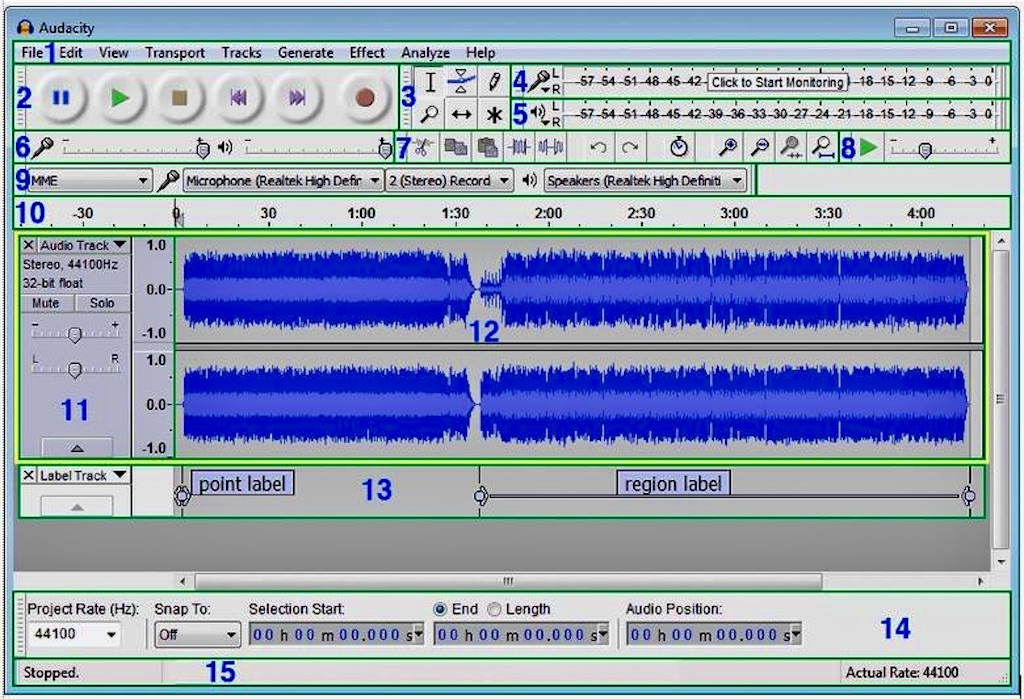Select the Time Shift tool

[x=461, y=114]
